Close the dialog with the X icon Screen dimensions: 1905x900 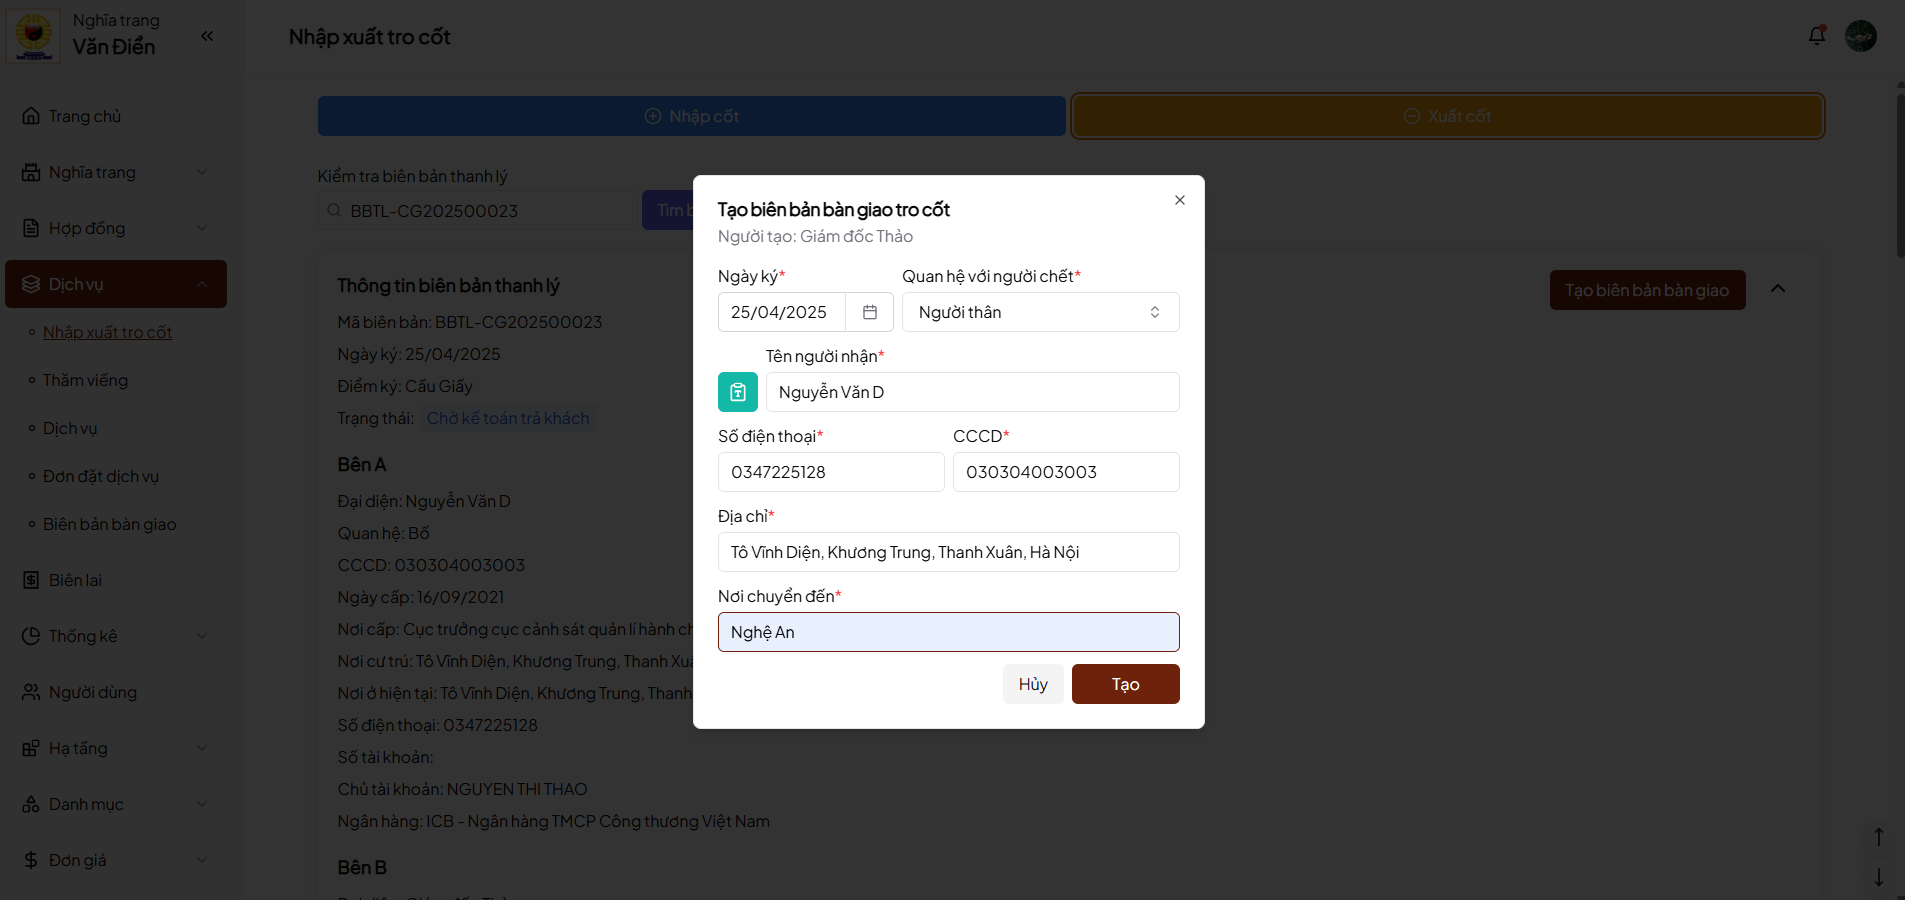pos(1180,200)
